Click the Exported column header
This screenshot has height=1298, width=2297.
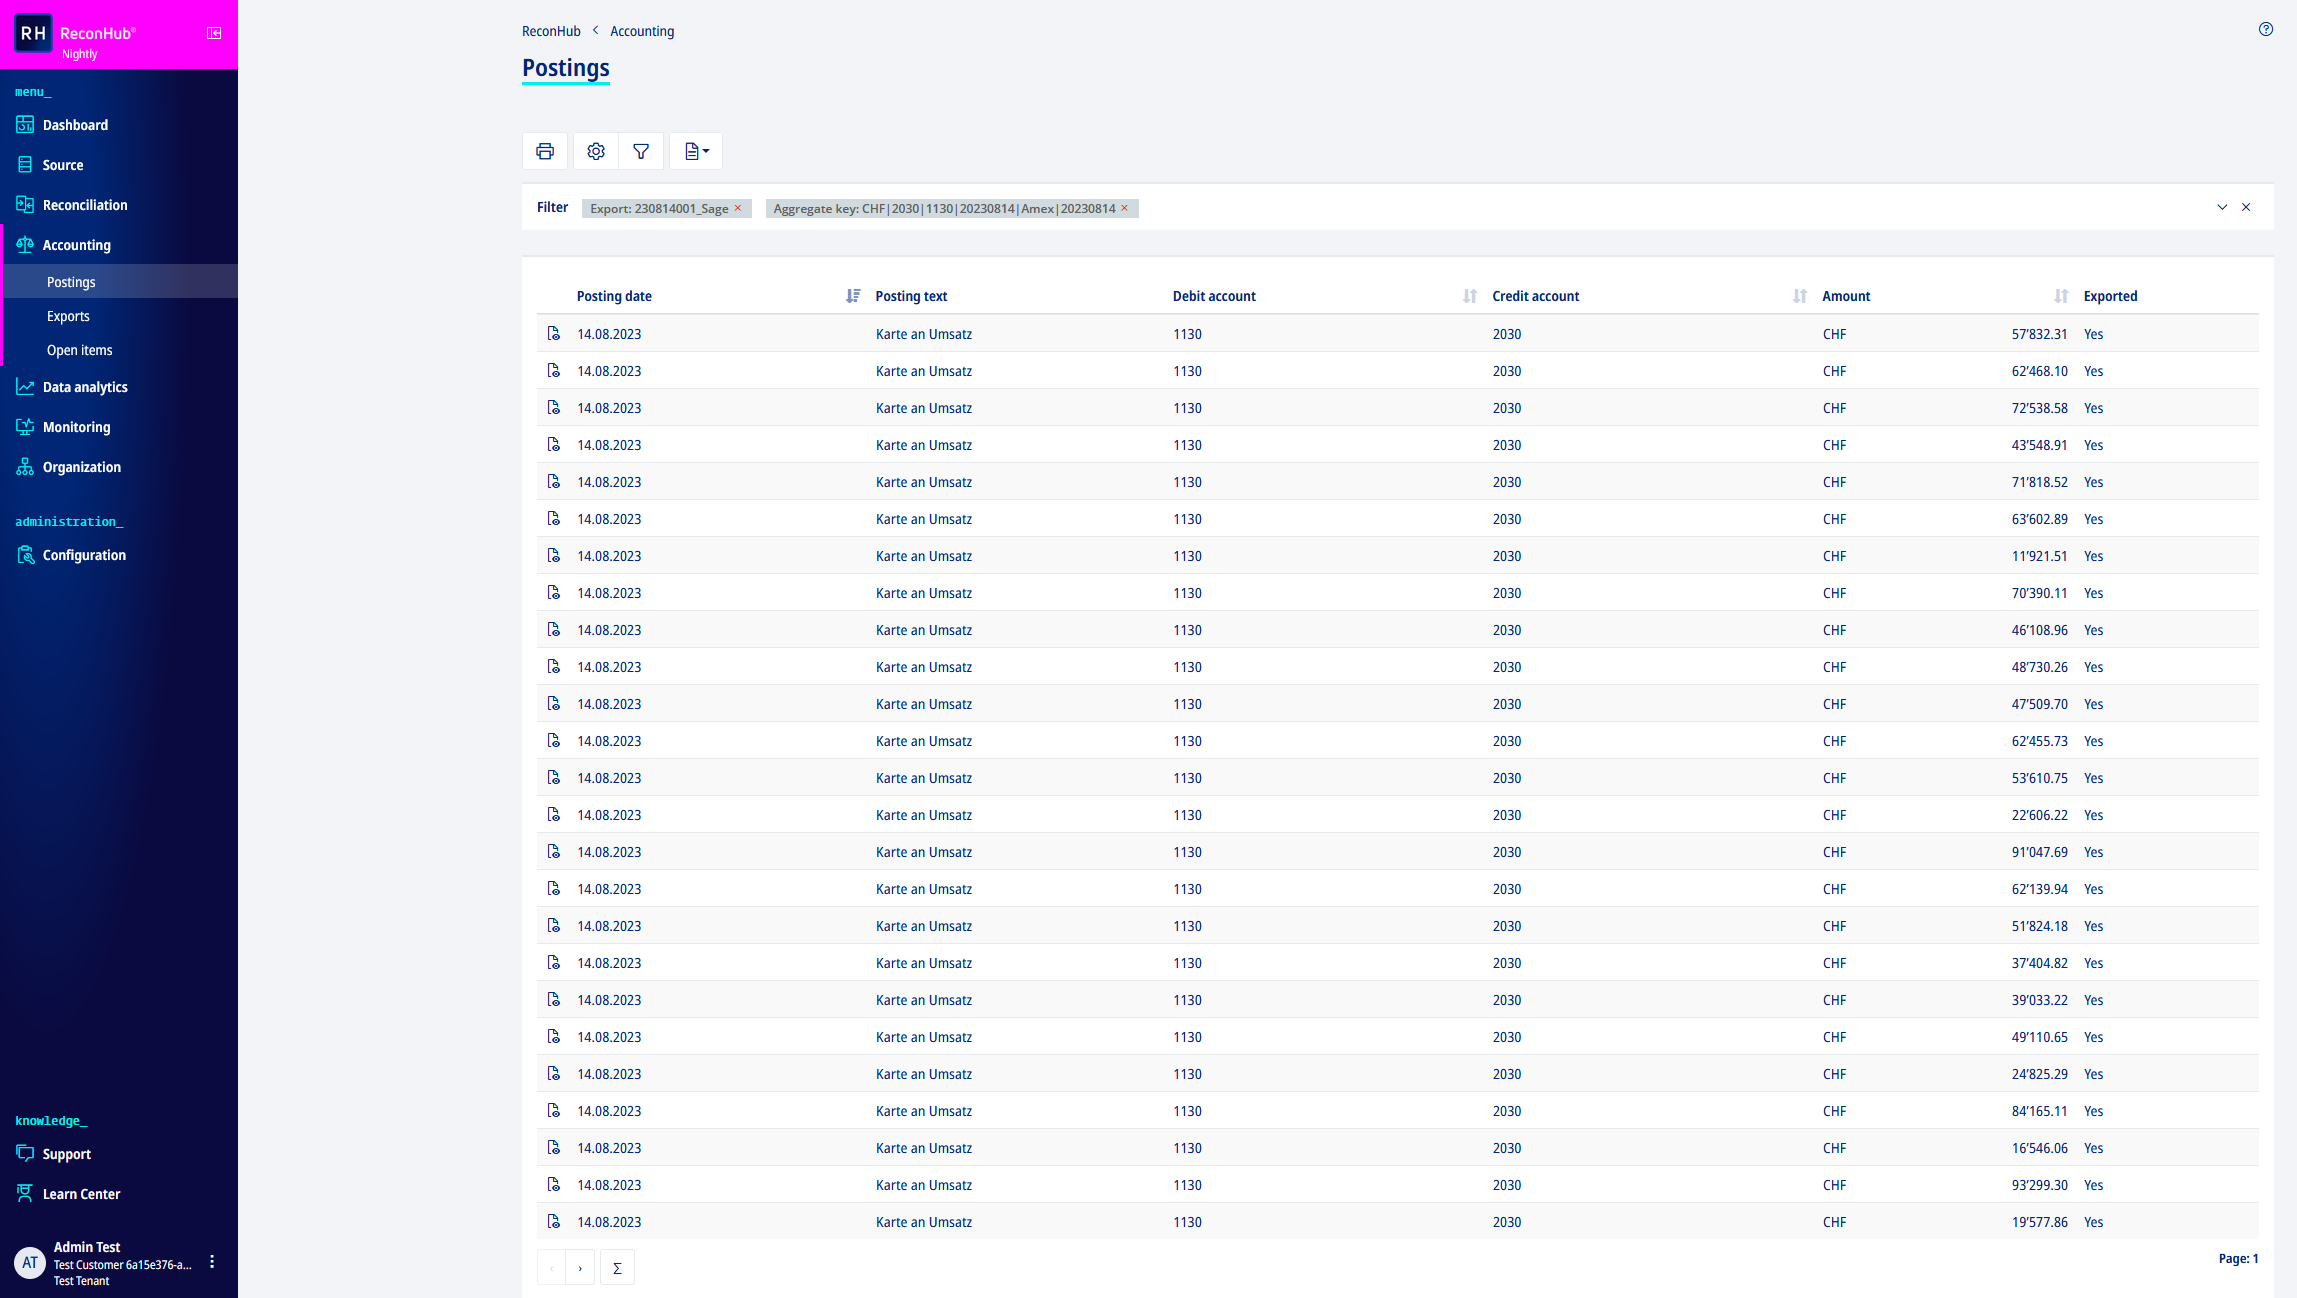2110,296
